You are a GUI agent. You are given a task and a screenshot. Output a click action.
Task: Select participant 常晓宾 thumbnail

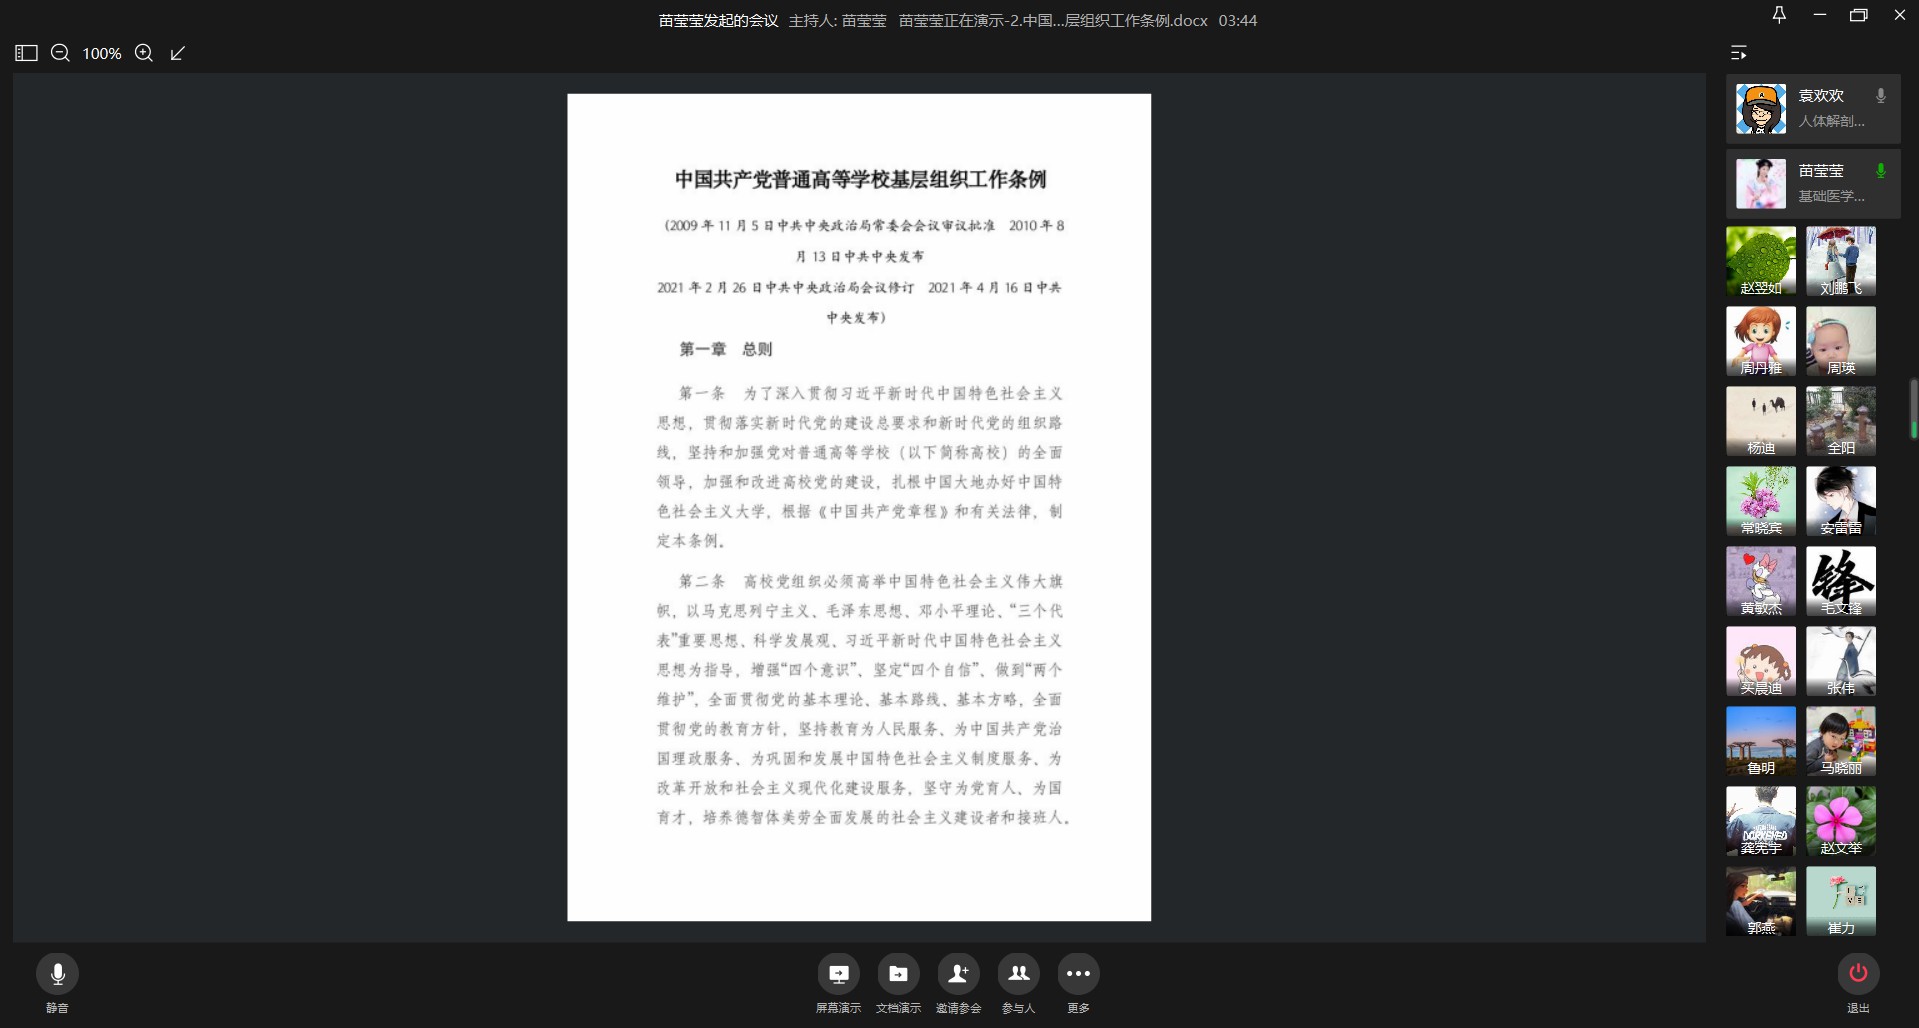(x=1761, y=501)
